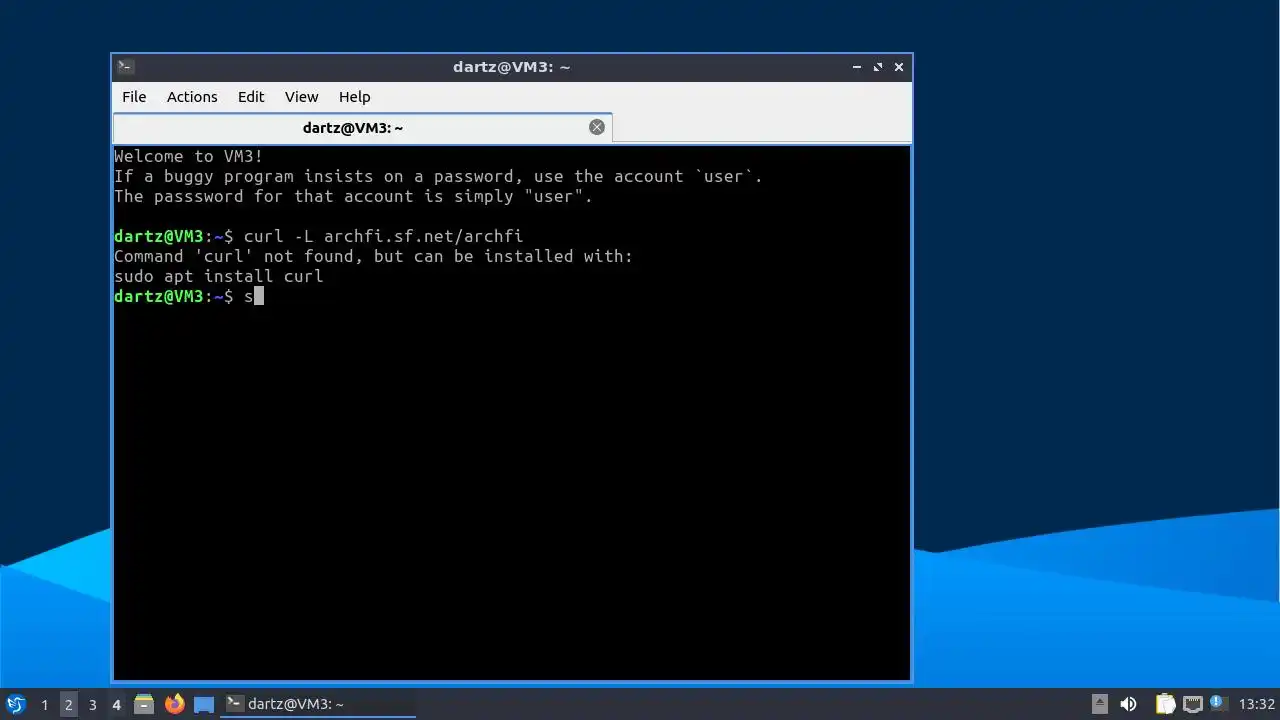
Task: Open the clipboard manager tray icon
Action: tap(1165, 704)
